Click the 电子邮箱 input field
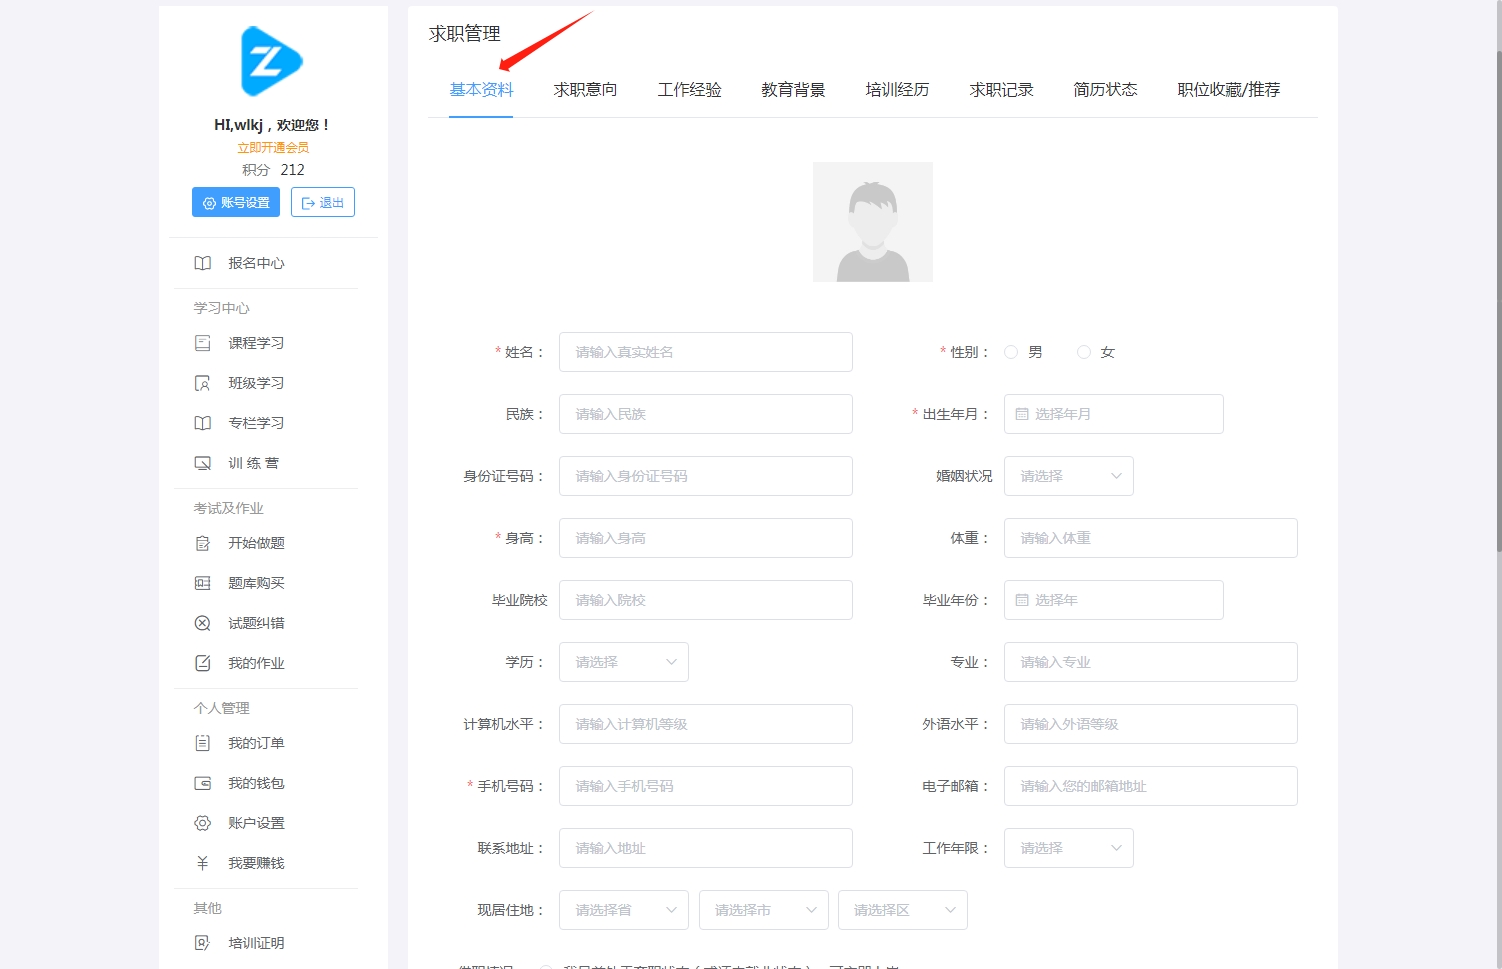Viewport: 1502px width, 969px height. [1151, 786]
